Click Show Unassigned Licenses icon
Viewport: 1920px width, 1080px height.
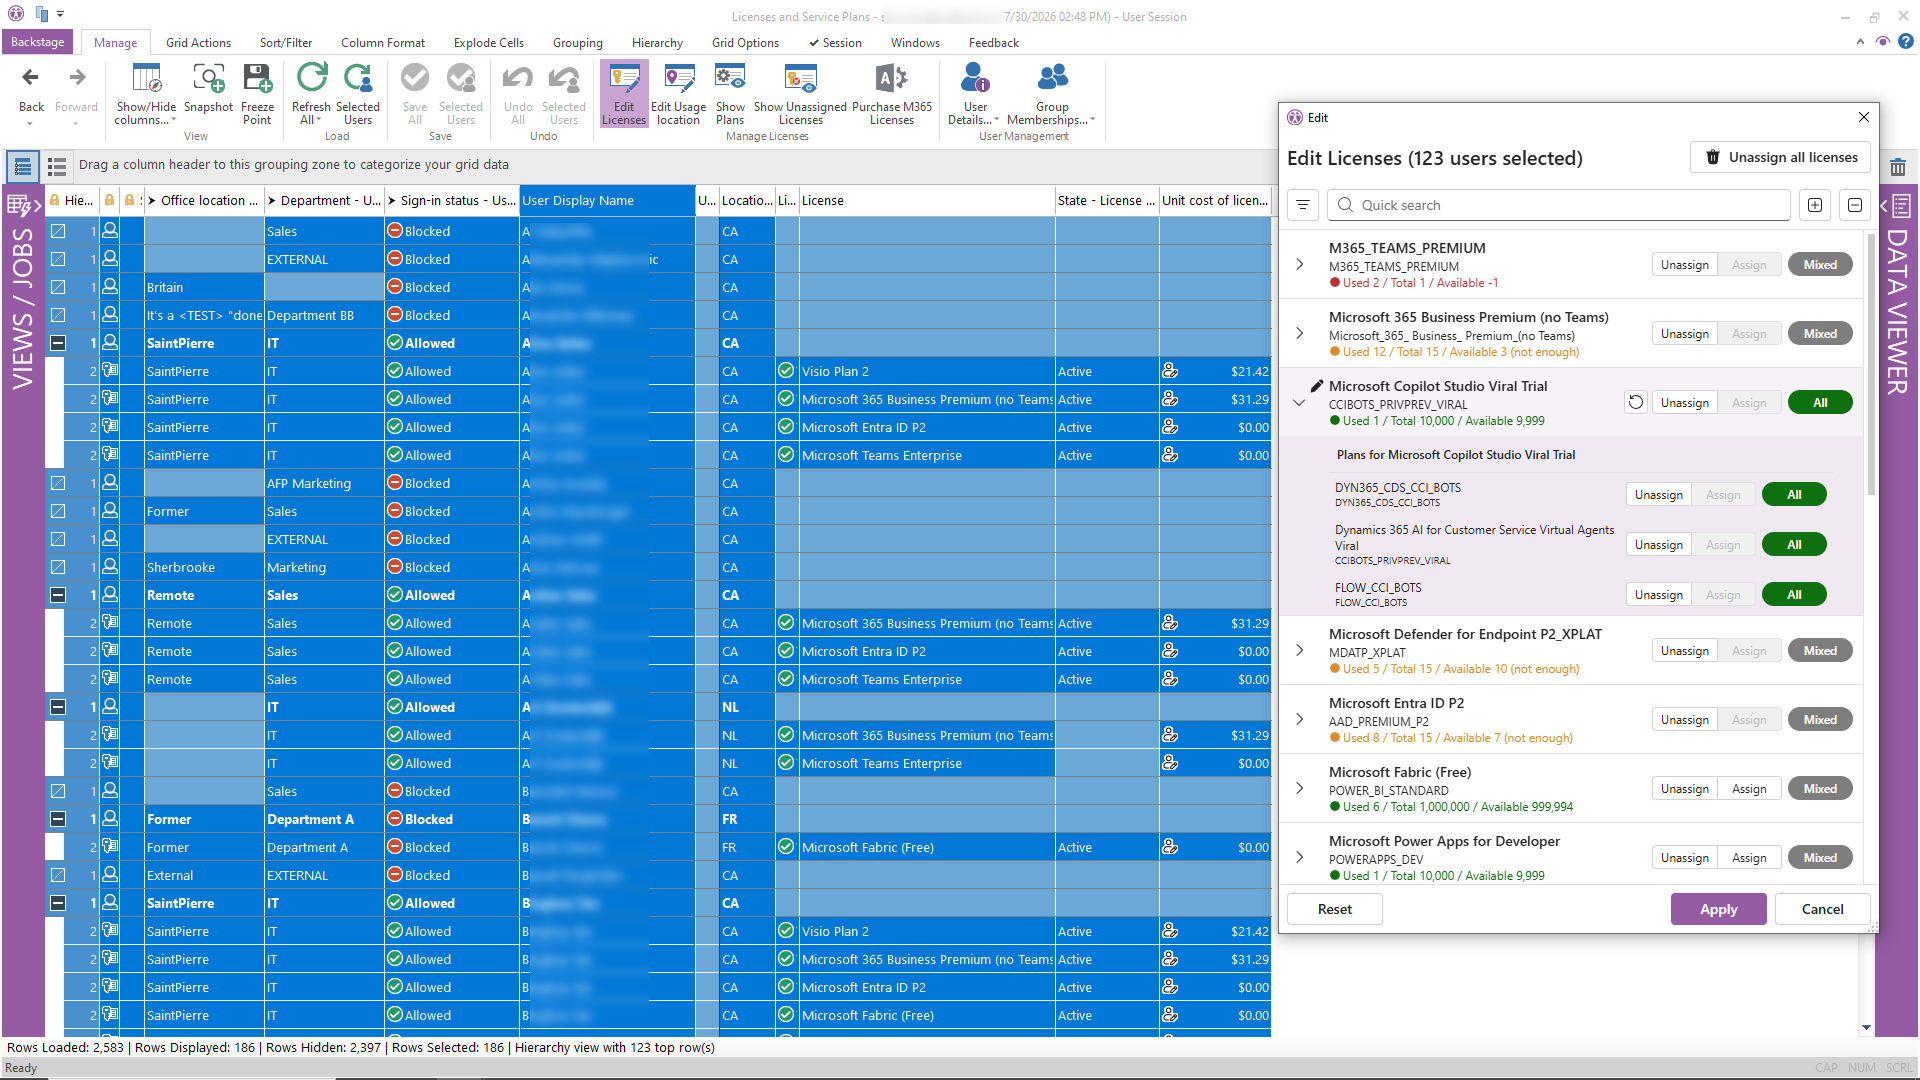[x=800, y=79]
